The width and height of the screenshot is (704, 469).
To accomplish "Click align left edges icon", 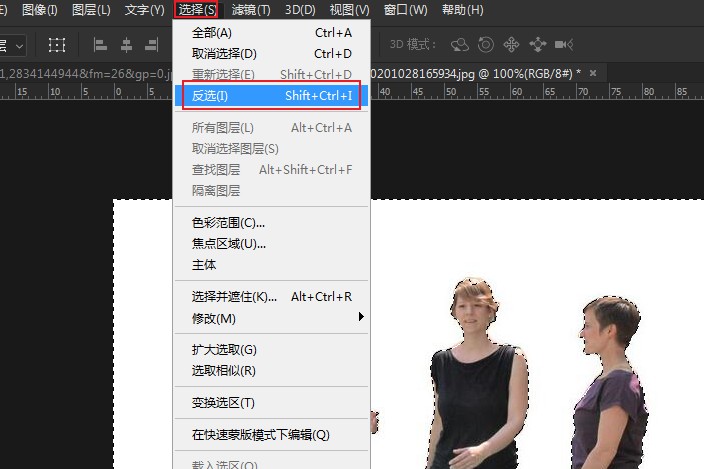I will [x=100, y=45].
